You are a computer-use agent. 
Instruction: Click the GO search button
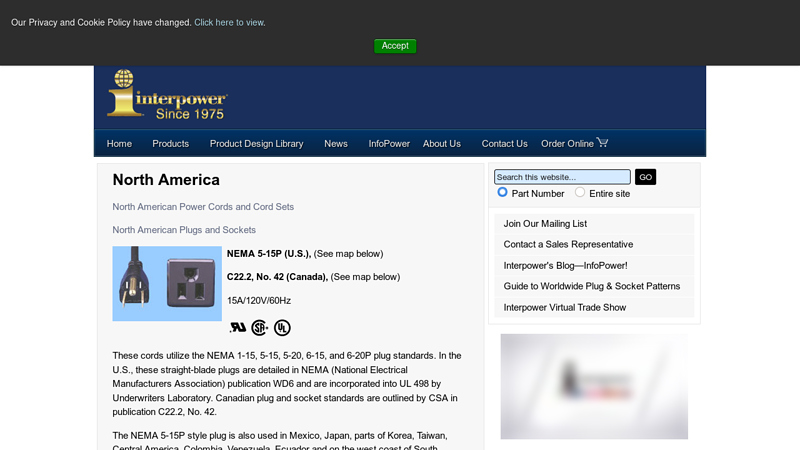tap(645, 177)
